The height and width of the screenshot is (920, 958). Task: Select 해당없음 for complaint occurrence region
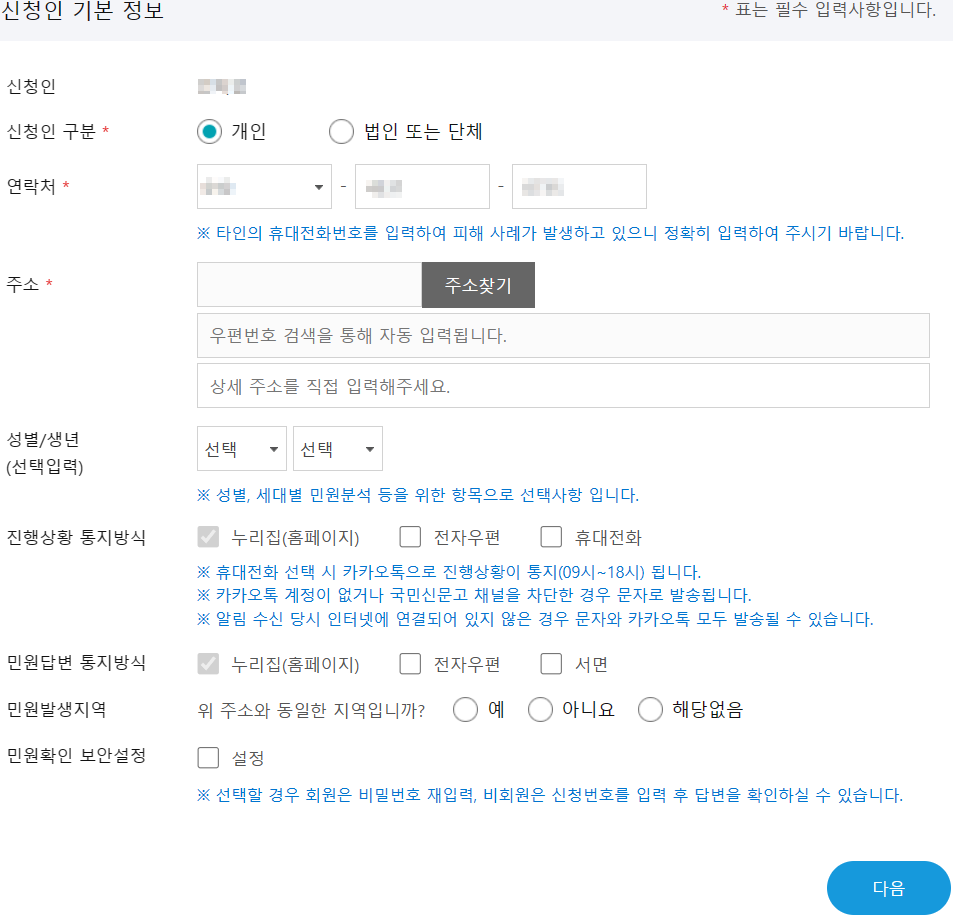tap(650, 709)
